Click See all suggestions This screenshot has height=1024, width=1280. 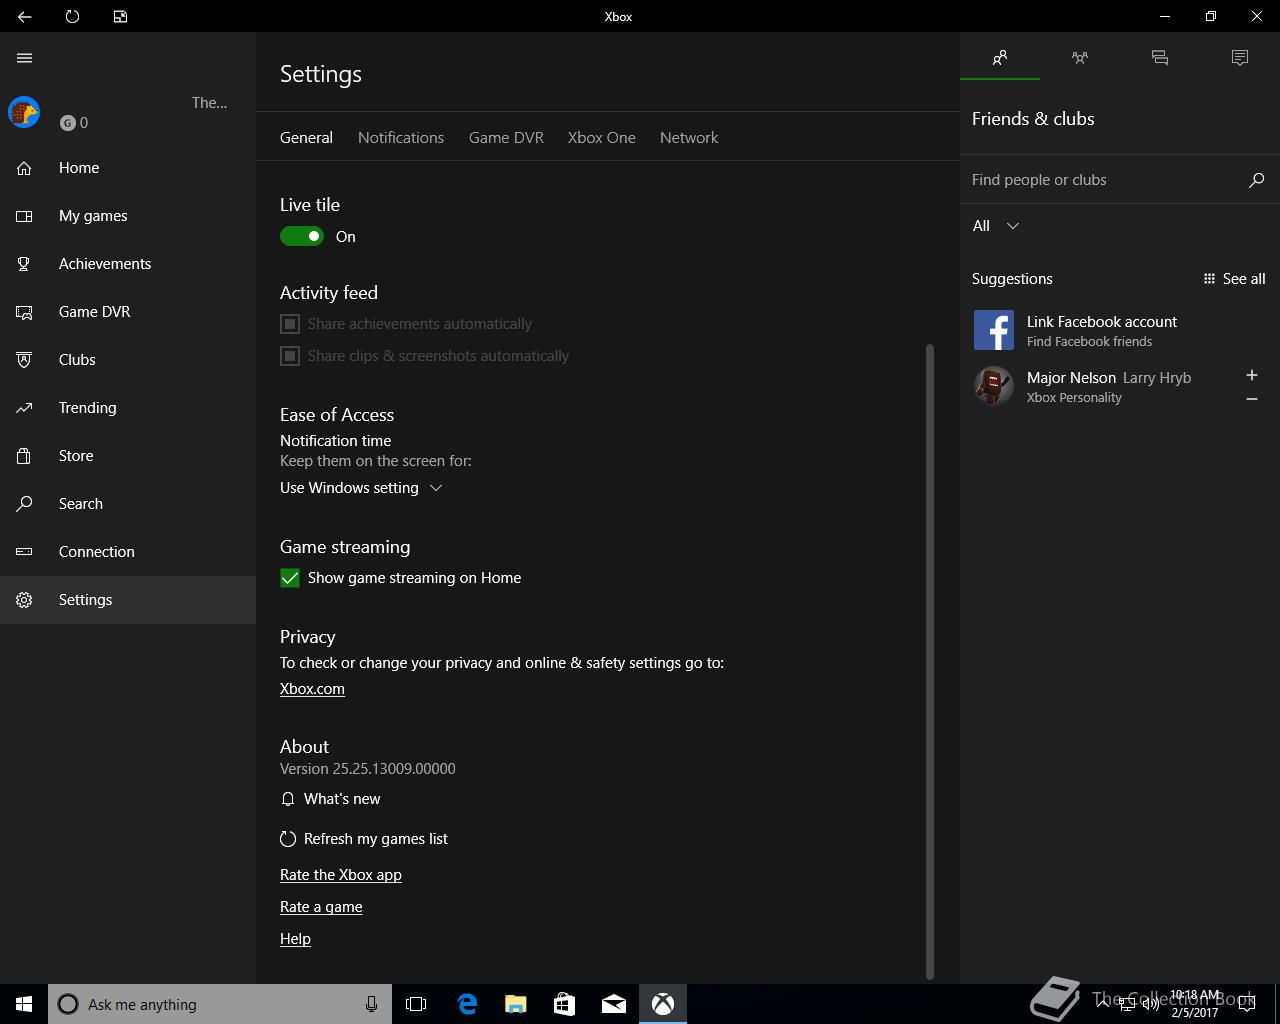tap(1234, 279)
